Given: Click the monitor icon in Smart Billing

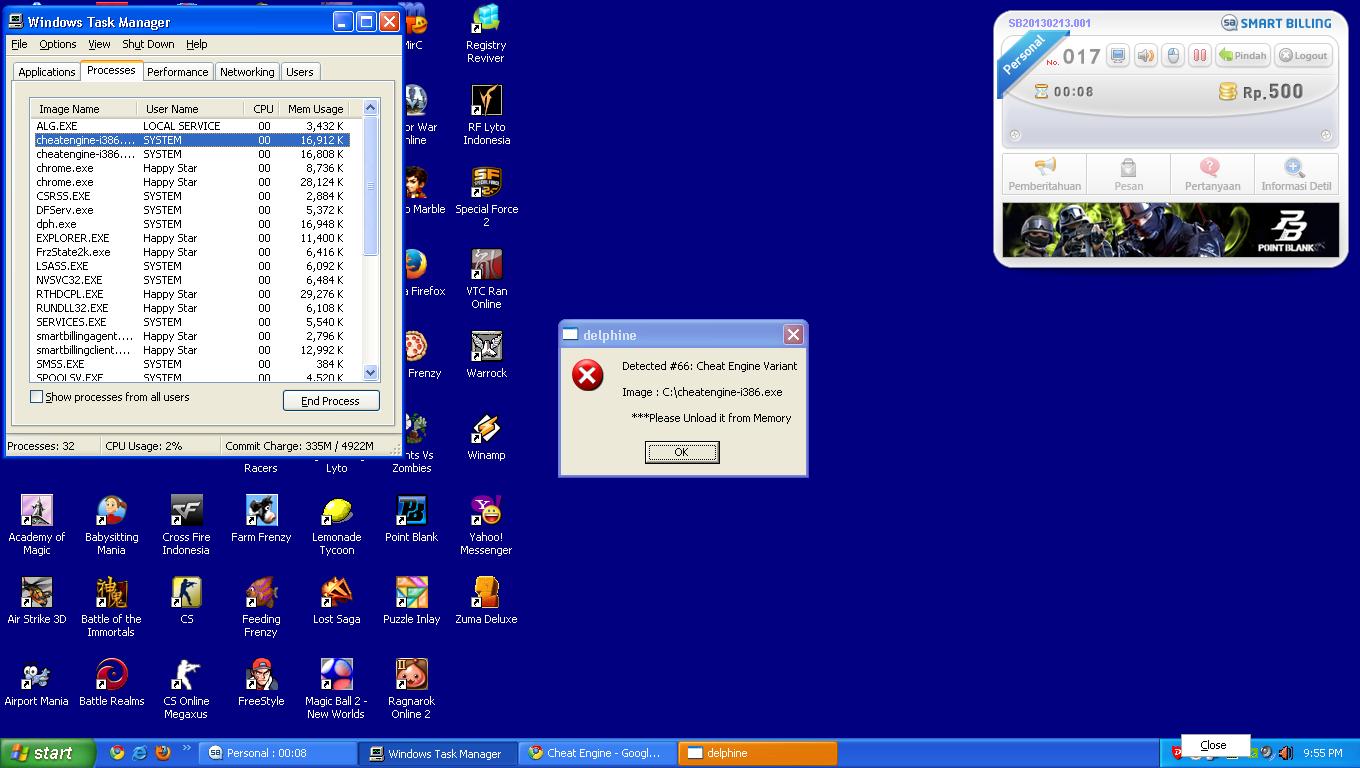Looking at the screenshot, I should [1118, 56].
